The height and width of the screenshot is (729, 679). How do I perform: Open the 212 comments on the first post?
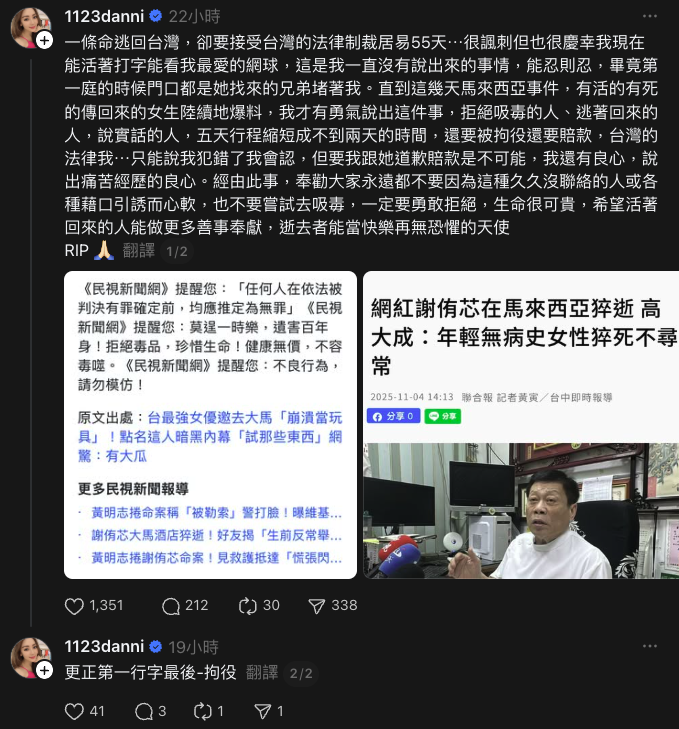click(185, 606)
